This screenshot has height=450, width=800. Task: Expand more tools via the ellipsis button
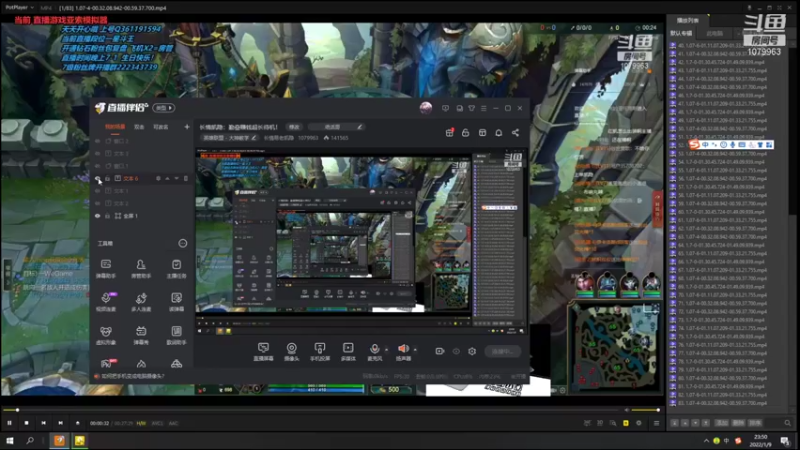point(183,243)
